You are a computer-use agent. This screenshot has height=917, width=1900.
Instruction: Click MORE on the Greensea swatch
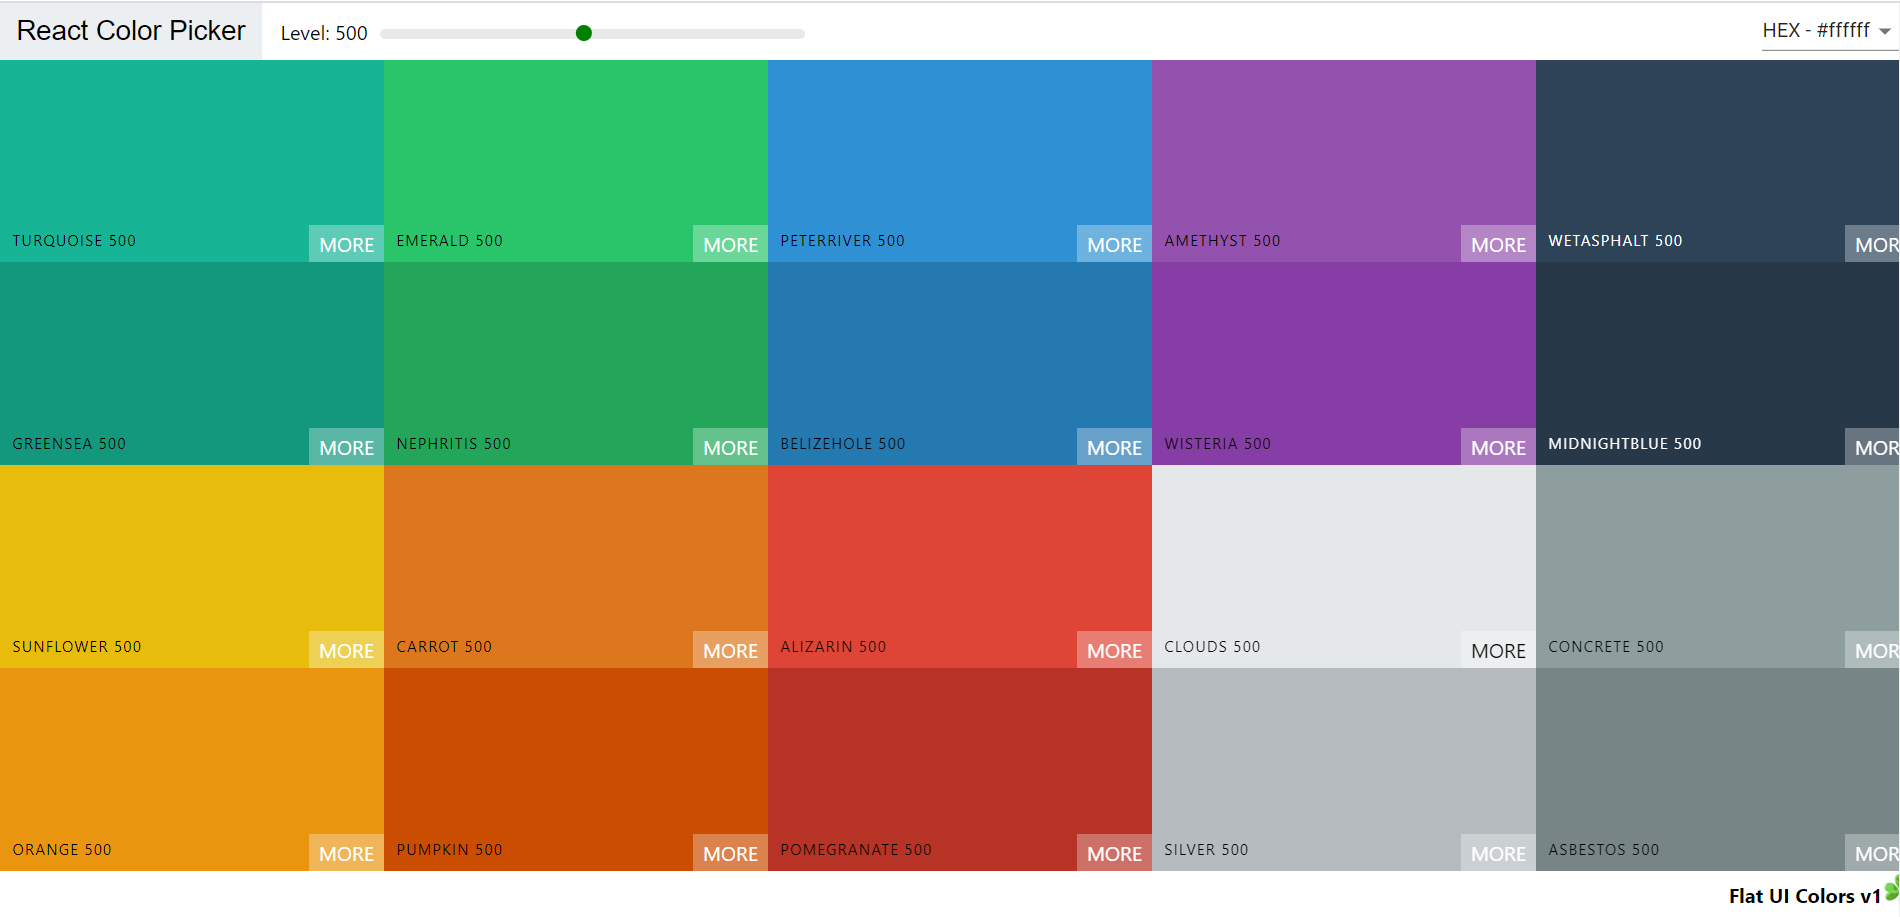pyautogui.click(x=346, y=447)
